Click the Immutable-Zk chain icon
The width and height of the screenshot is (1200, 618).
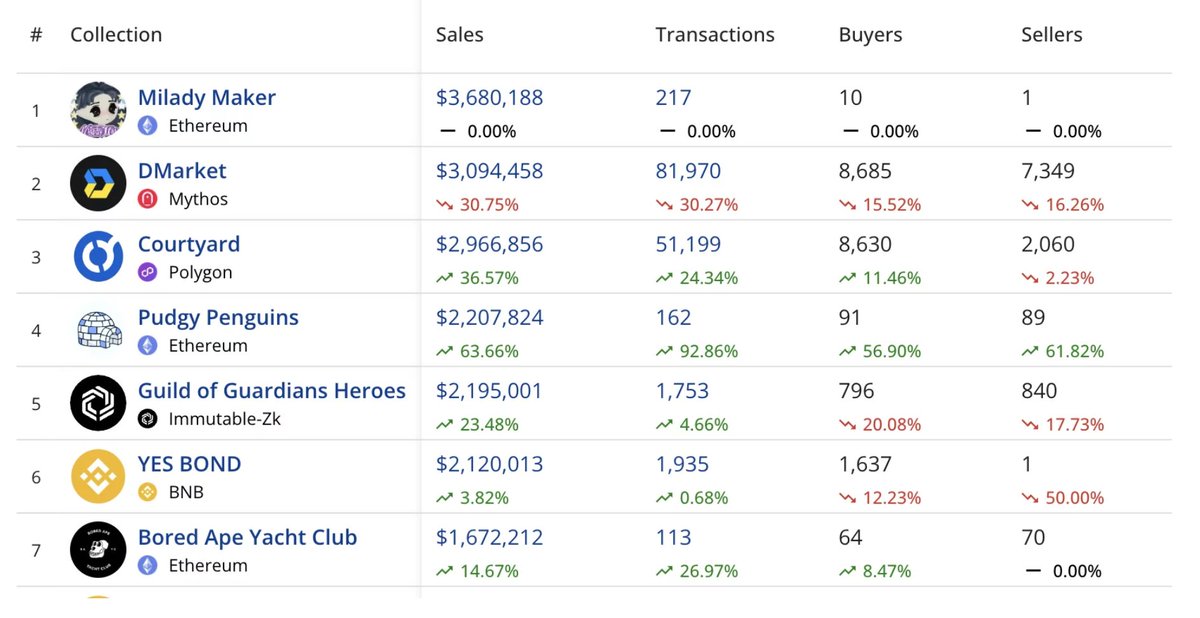[148, 419]
